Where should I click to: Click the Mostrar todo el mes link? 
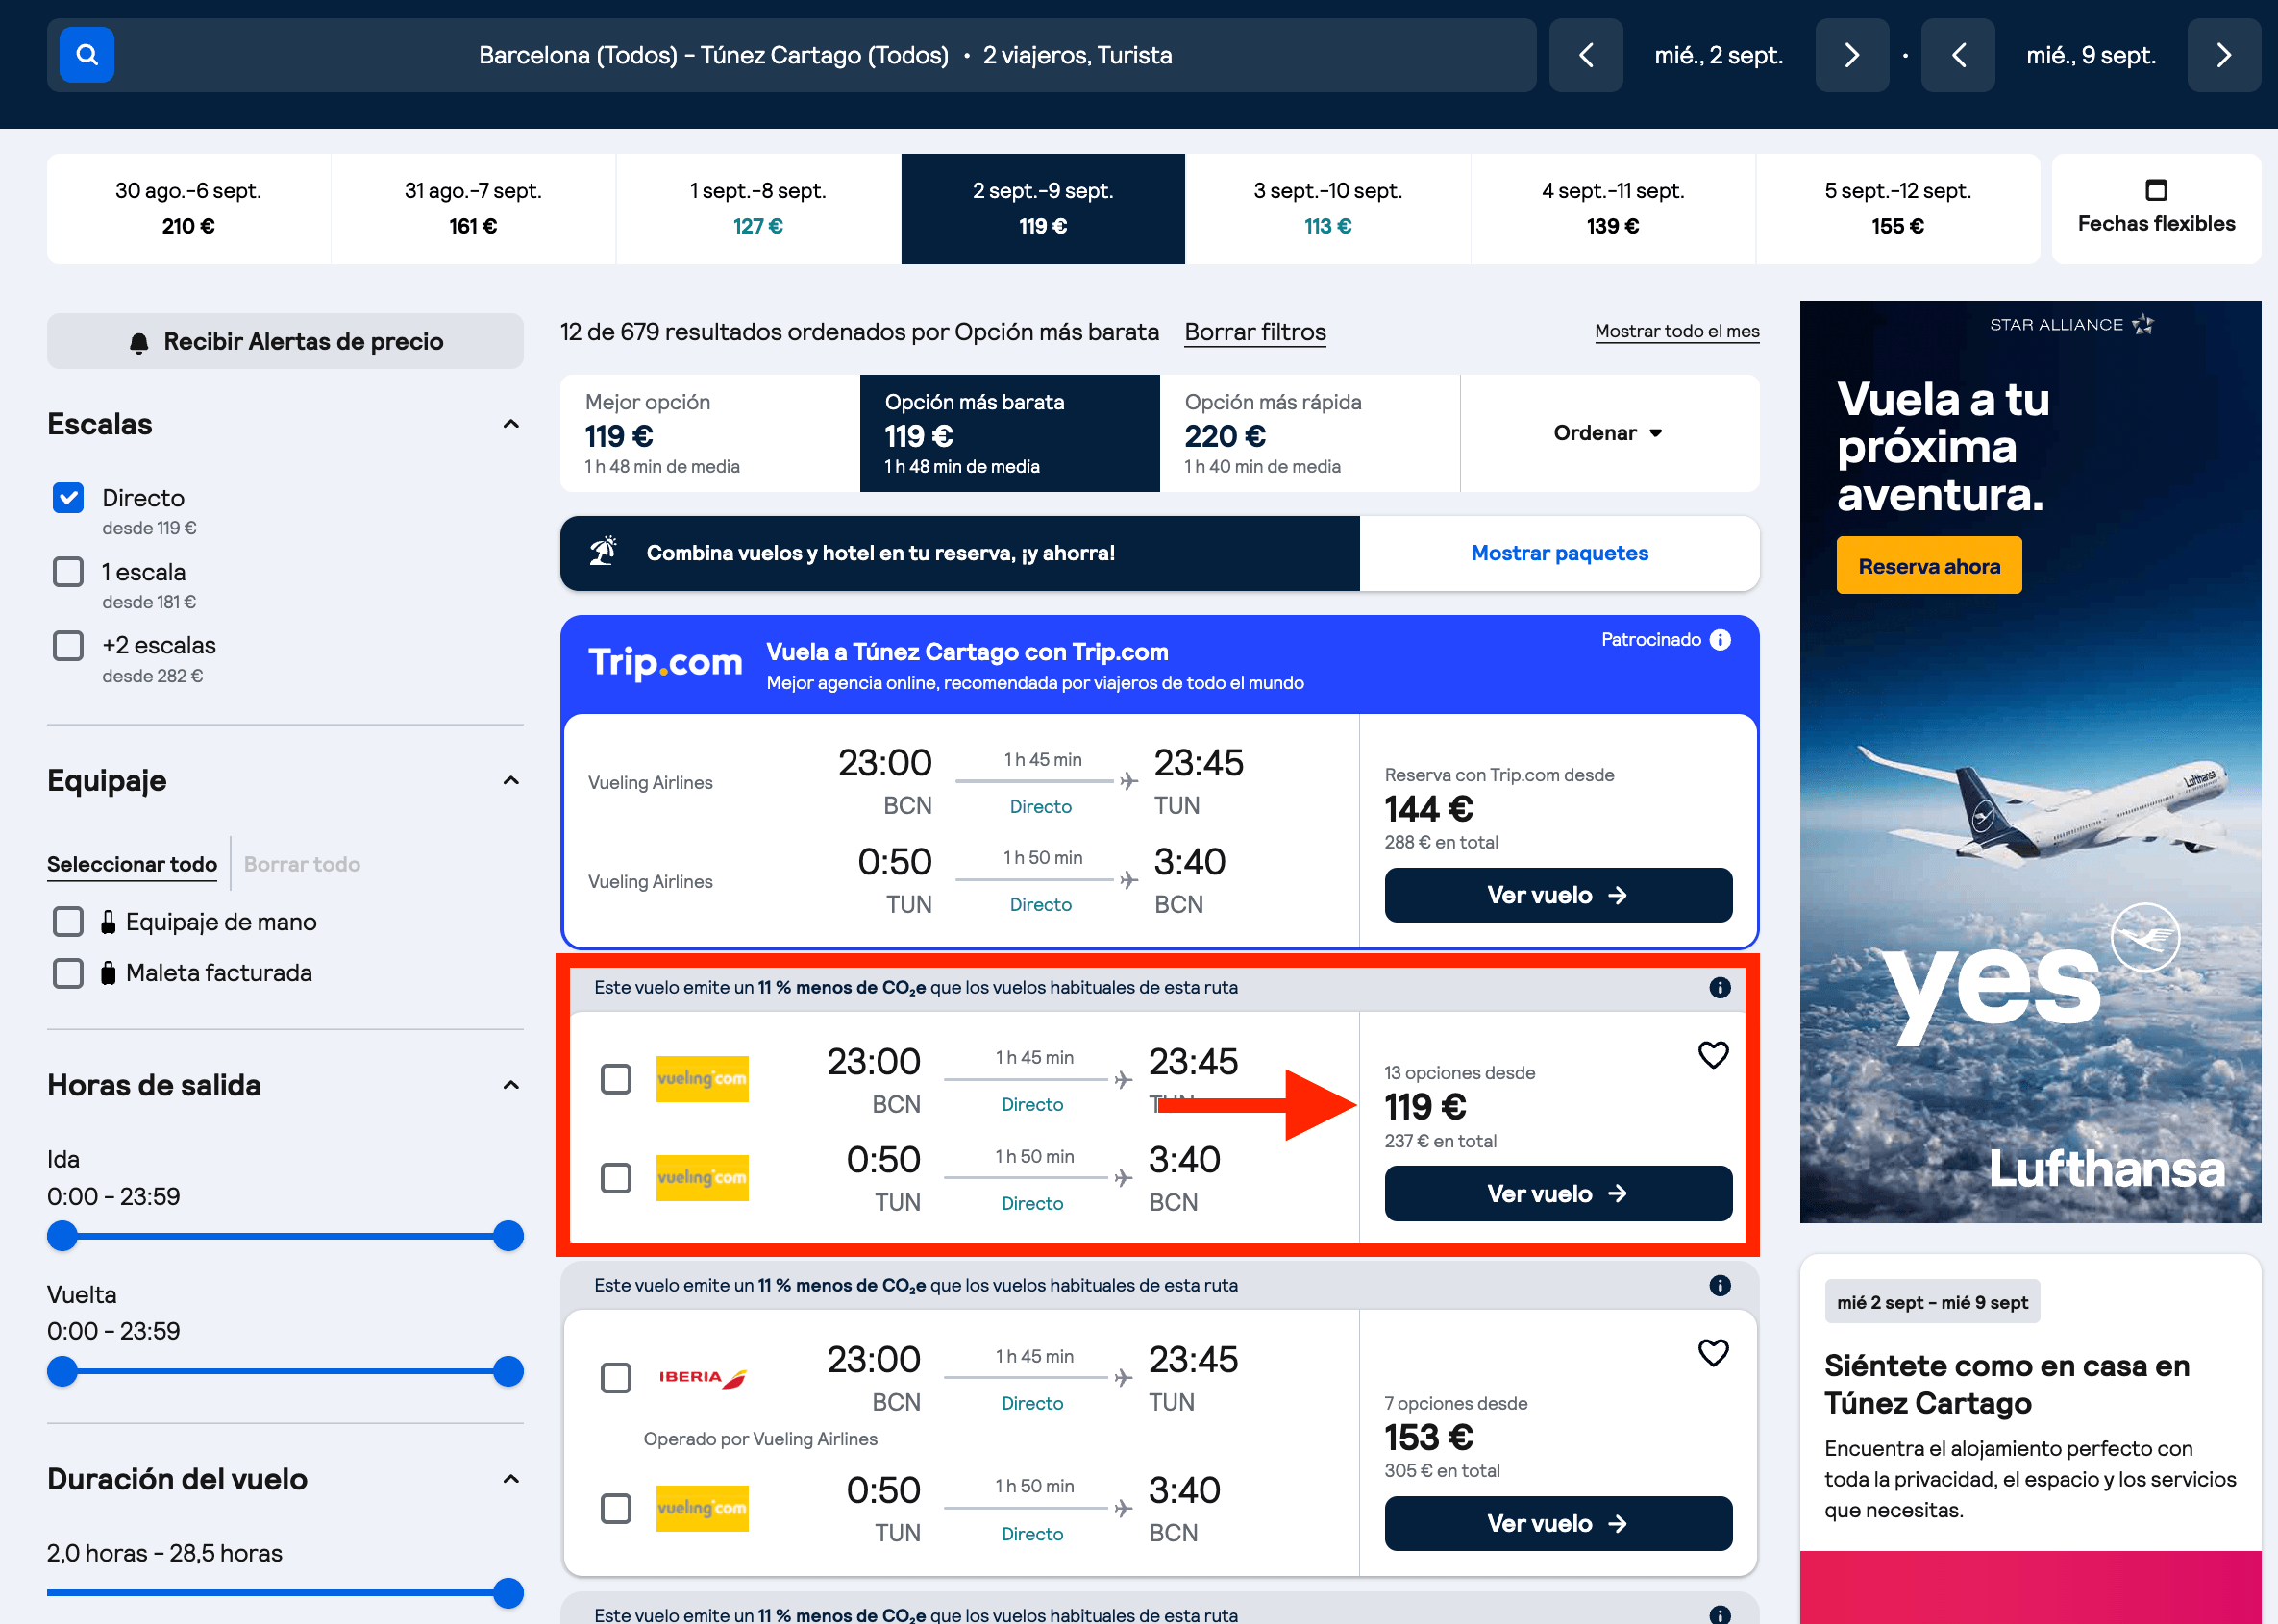pos(1677,331)
